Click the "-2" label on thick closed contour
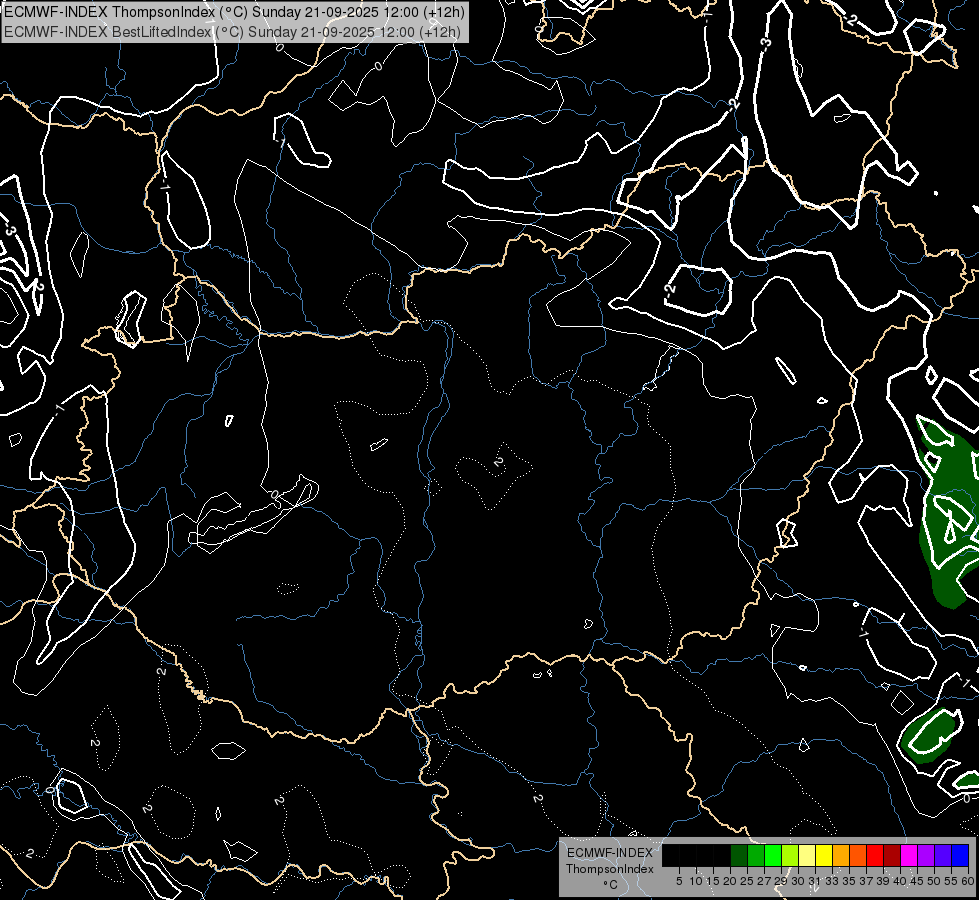The height and width of the screenshot is (900, 979). pyautogui.click(x=670, y=289)
